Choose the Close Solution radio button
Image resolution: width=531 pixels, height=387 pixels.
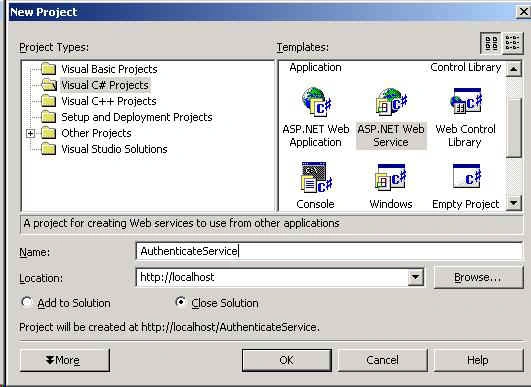coord(180,302)
